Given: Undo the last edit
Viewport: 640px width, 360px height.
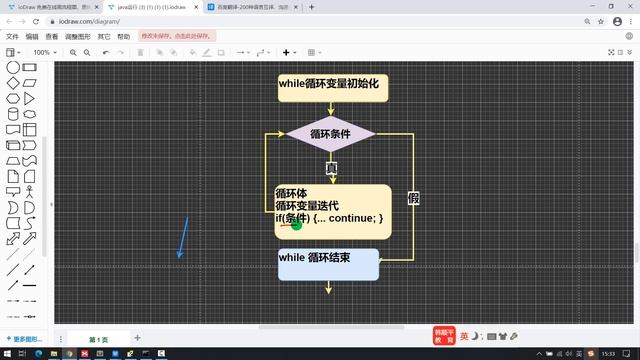Looking at the screenshot, I should tap(106, 53).
